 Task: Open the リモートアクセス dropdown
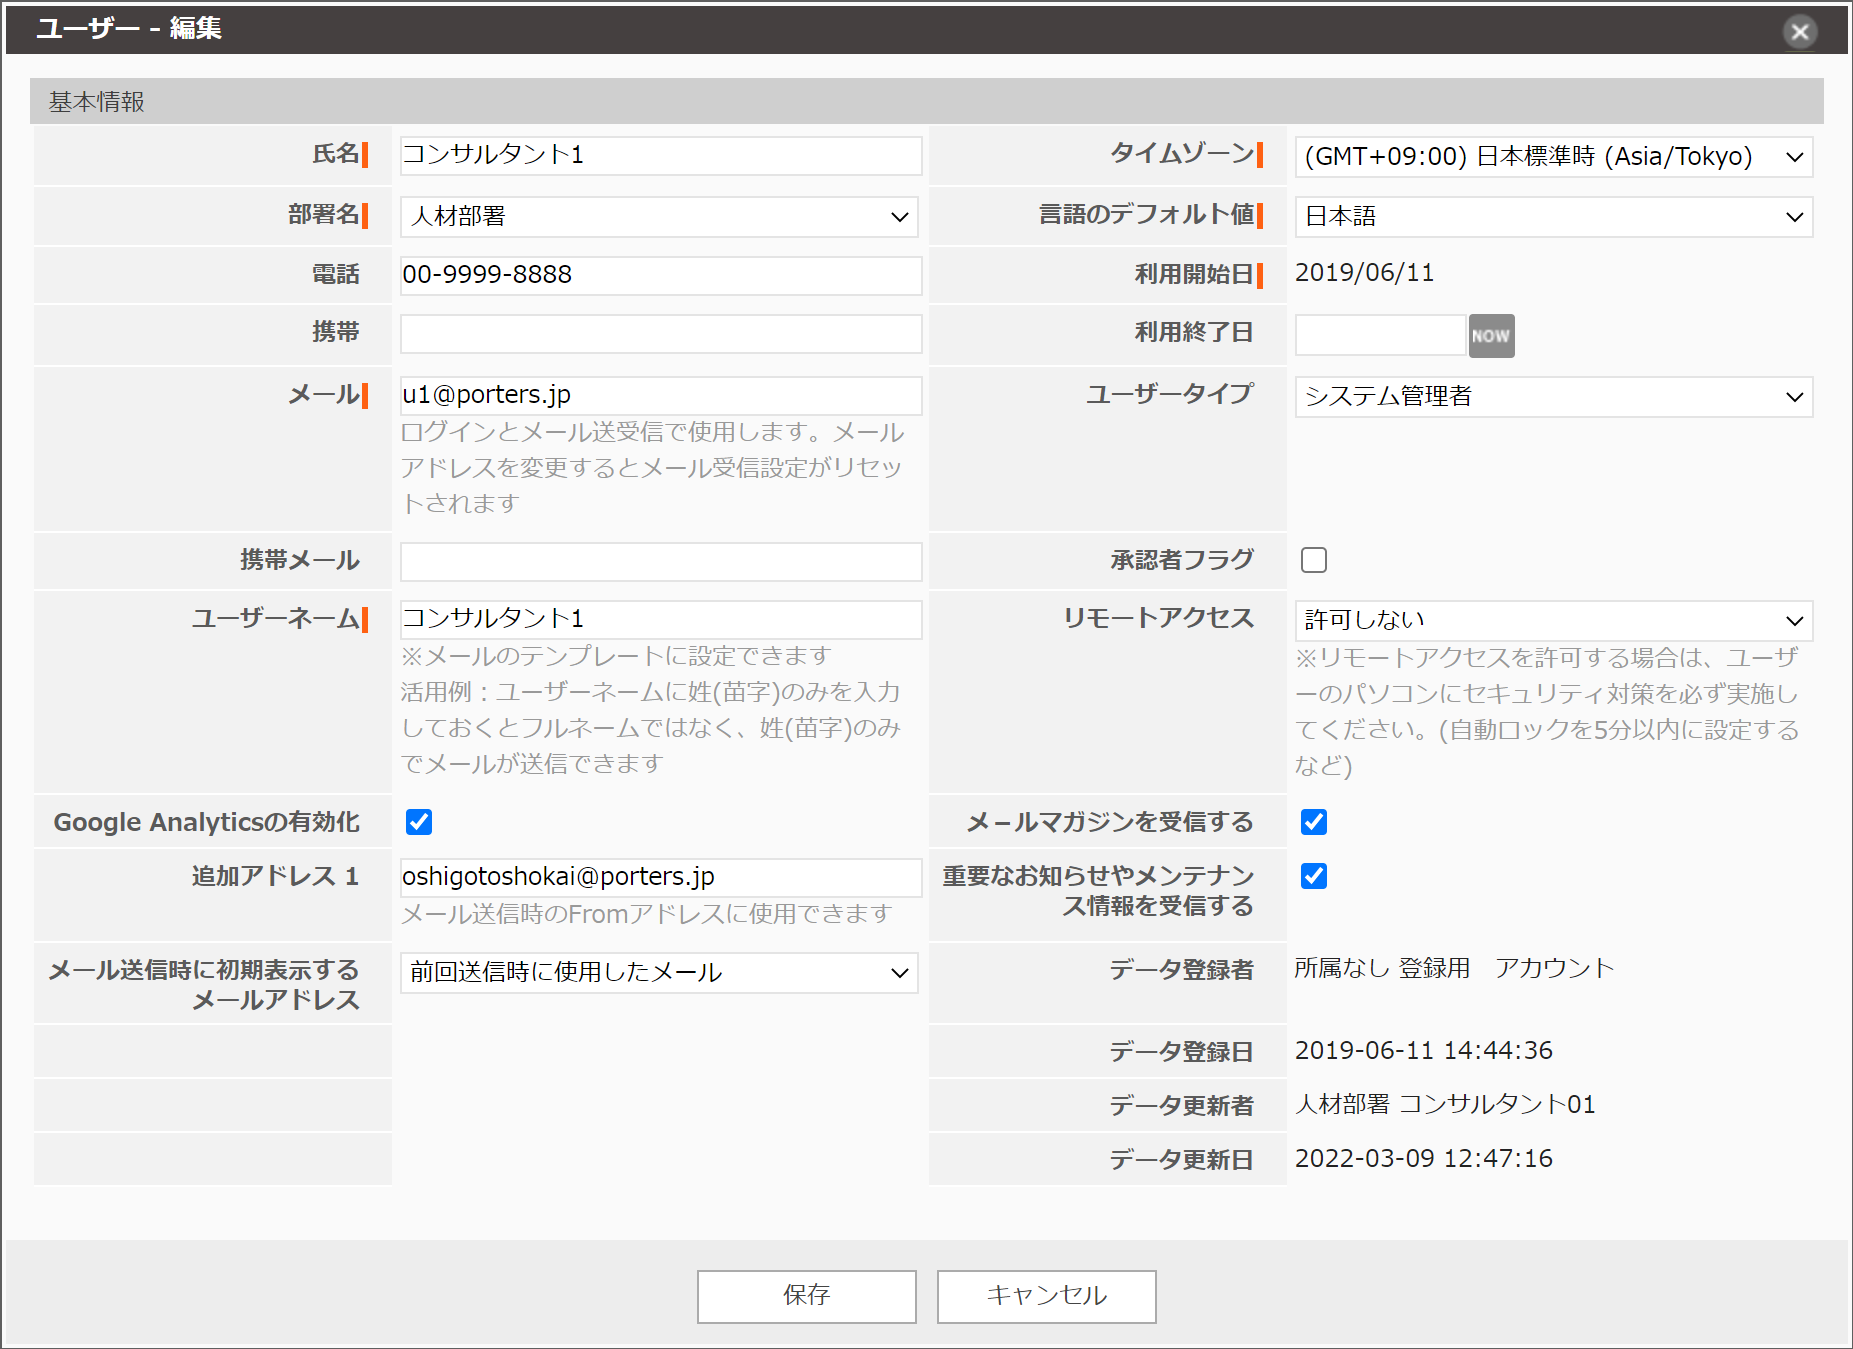(x=1552, y=620)
